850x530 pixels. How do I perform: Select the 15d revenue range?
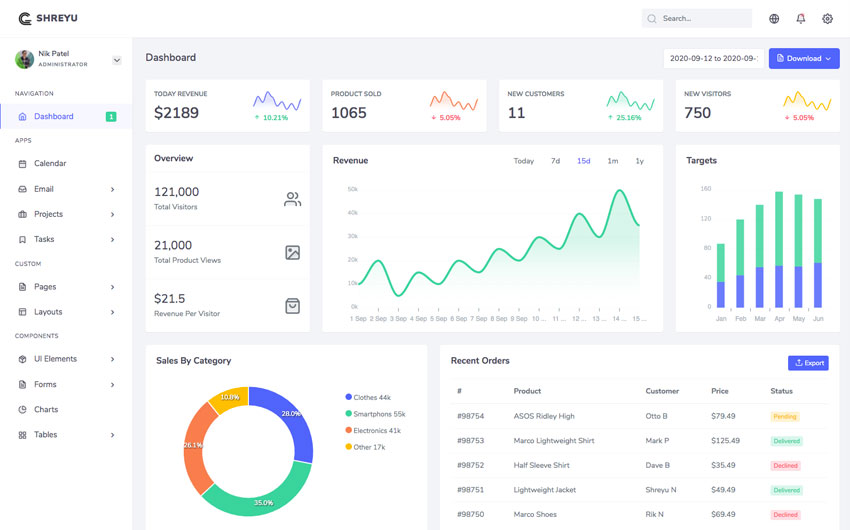tap(583, 161)
